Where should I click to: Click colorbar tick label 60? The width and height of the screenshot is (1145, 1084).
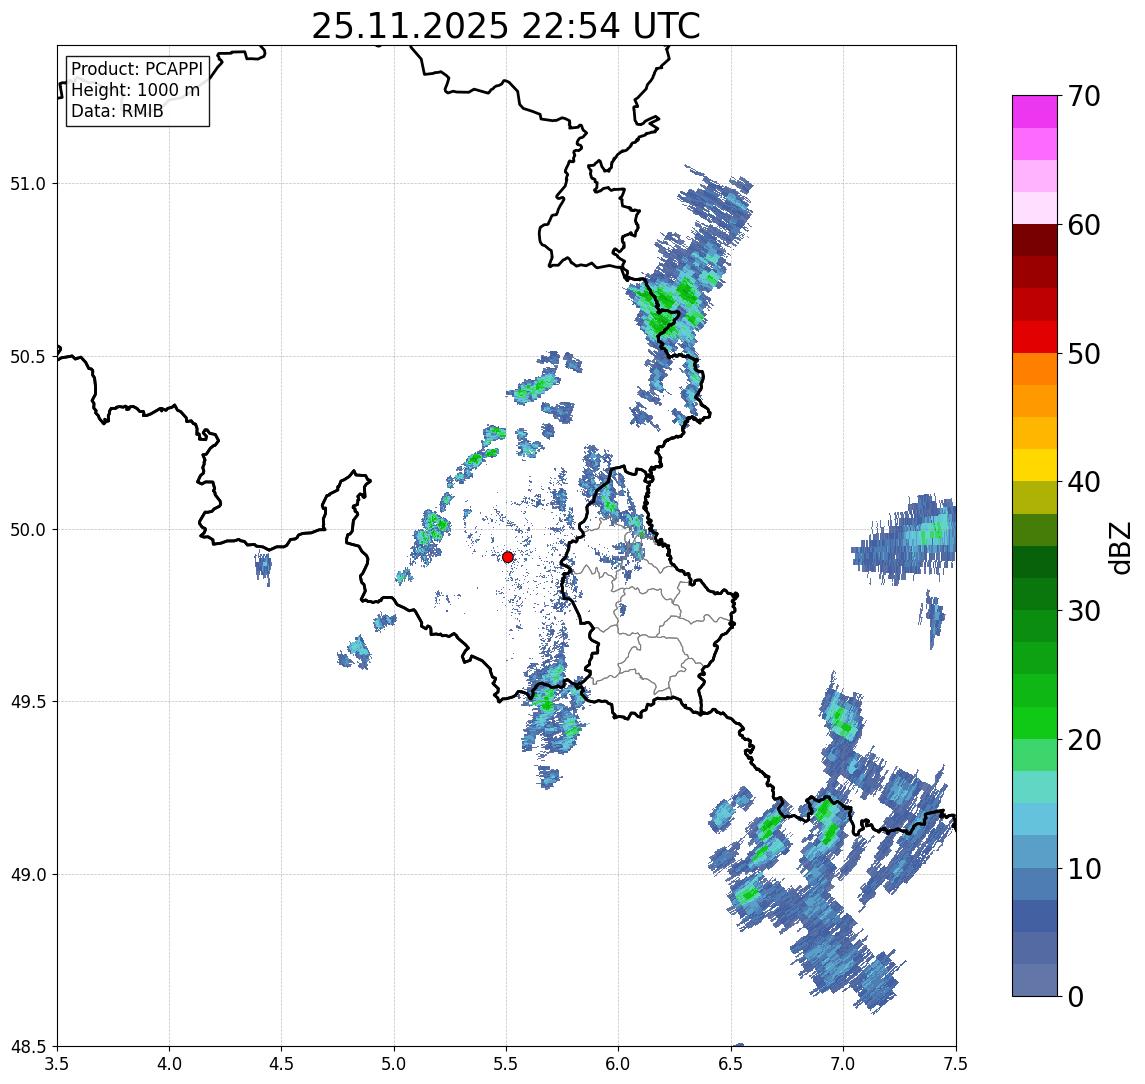pos(1084,226)
